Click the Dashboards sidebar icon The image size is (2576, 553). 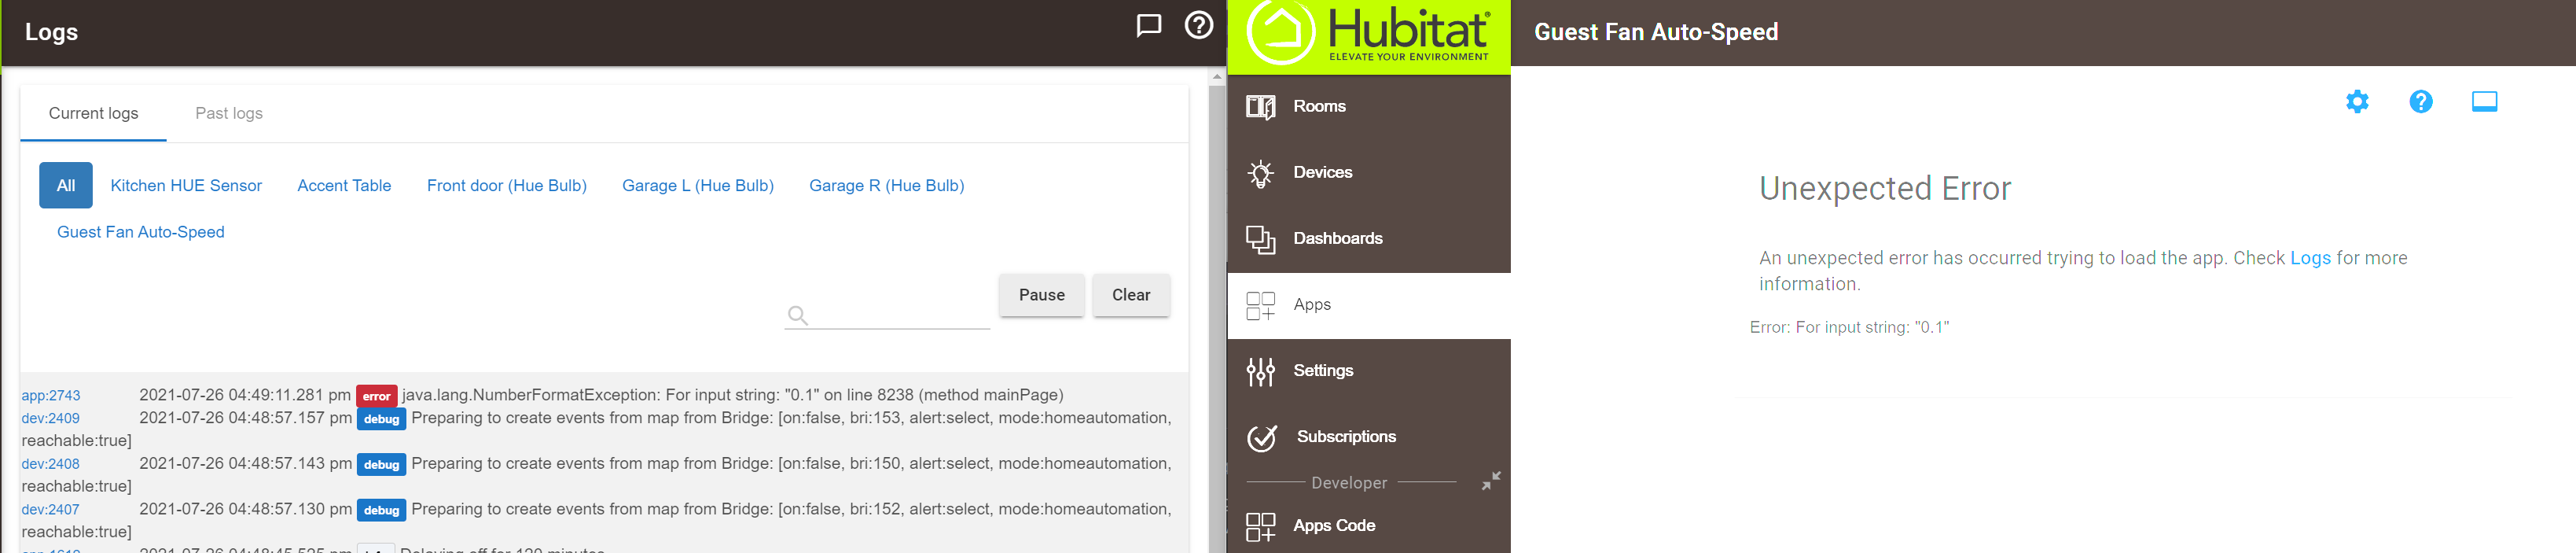pos(1260,239)
